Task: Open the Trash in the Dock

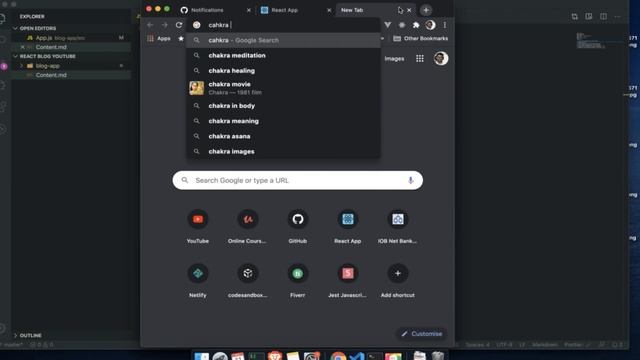Action: point(438,356)
